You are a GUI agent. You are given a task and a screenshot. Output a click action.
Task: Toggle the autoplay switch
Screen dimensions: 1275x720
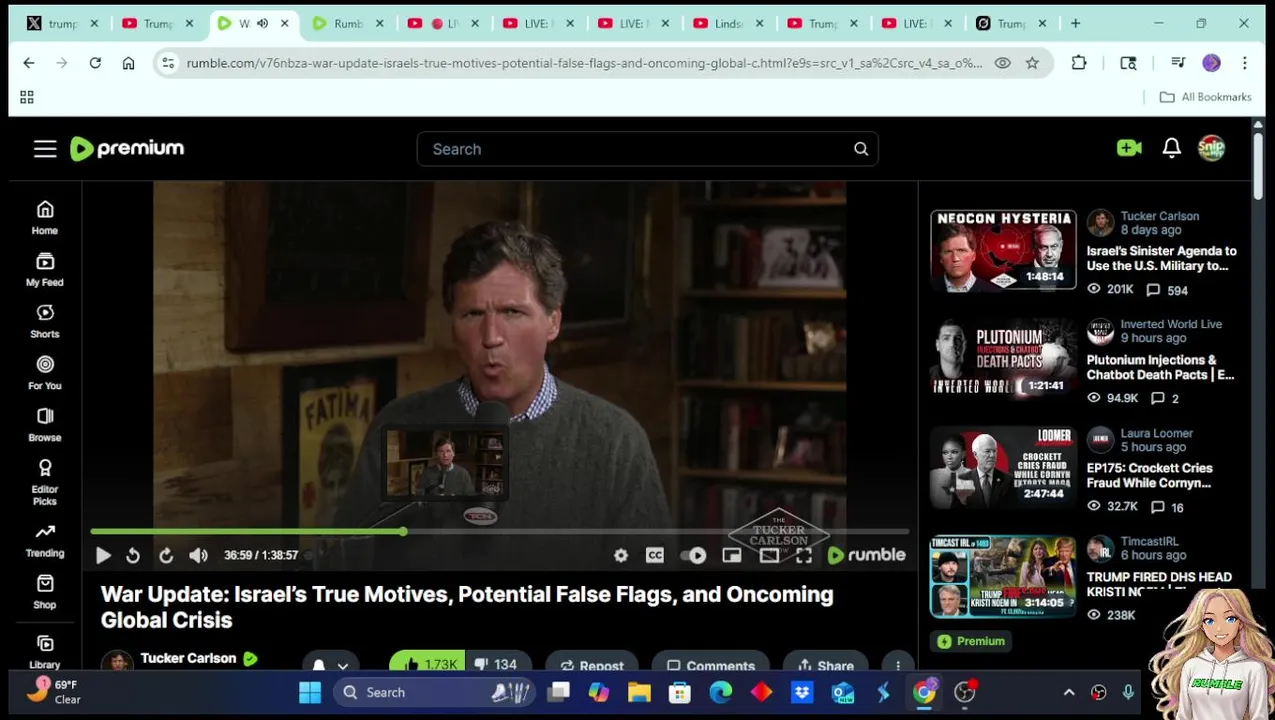pos(694,555)
